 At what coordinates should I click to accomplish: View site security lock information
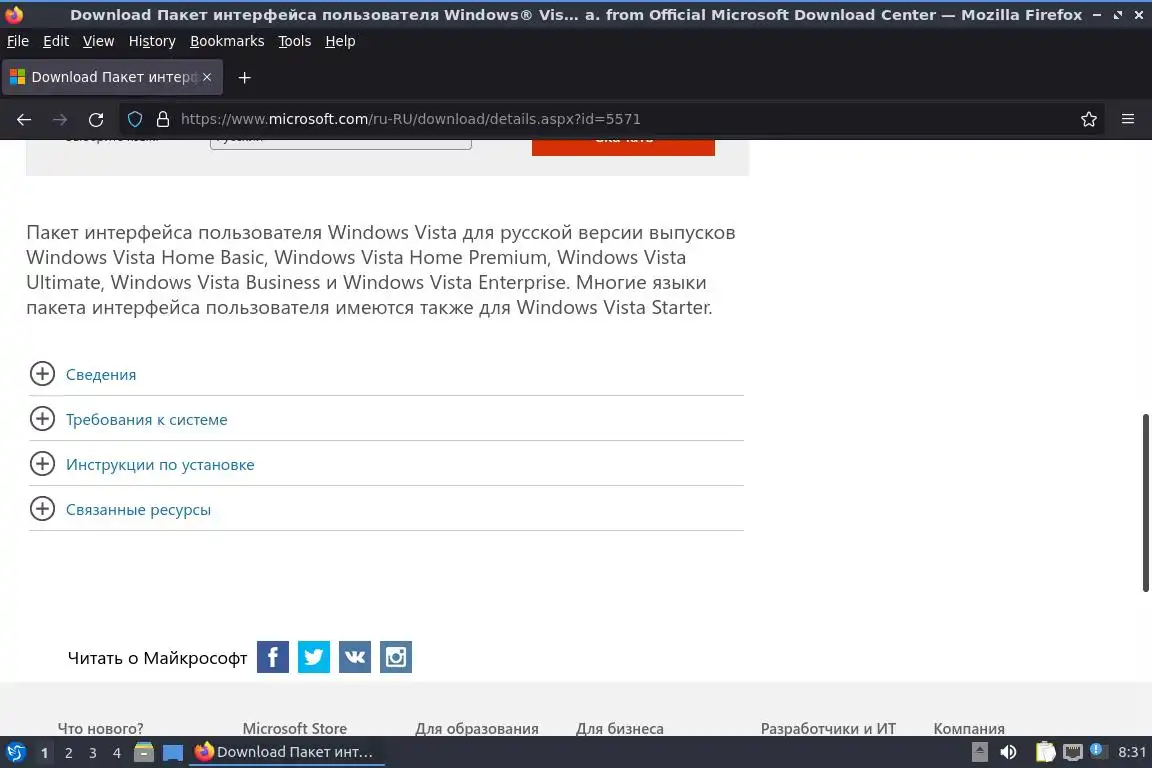tap(163, 119)
